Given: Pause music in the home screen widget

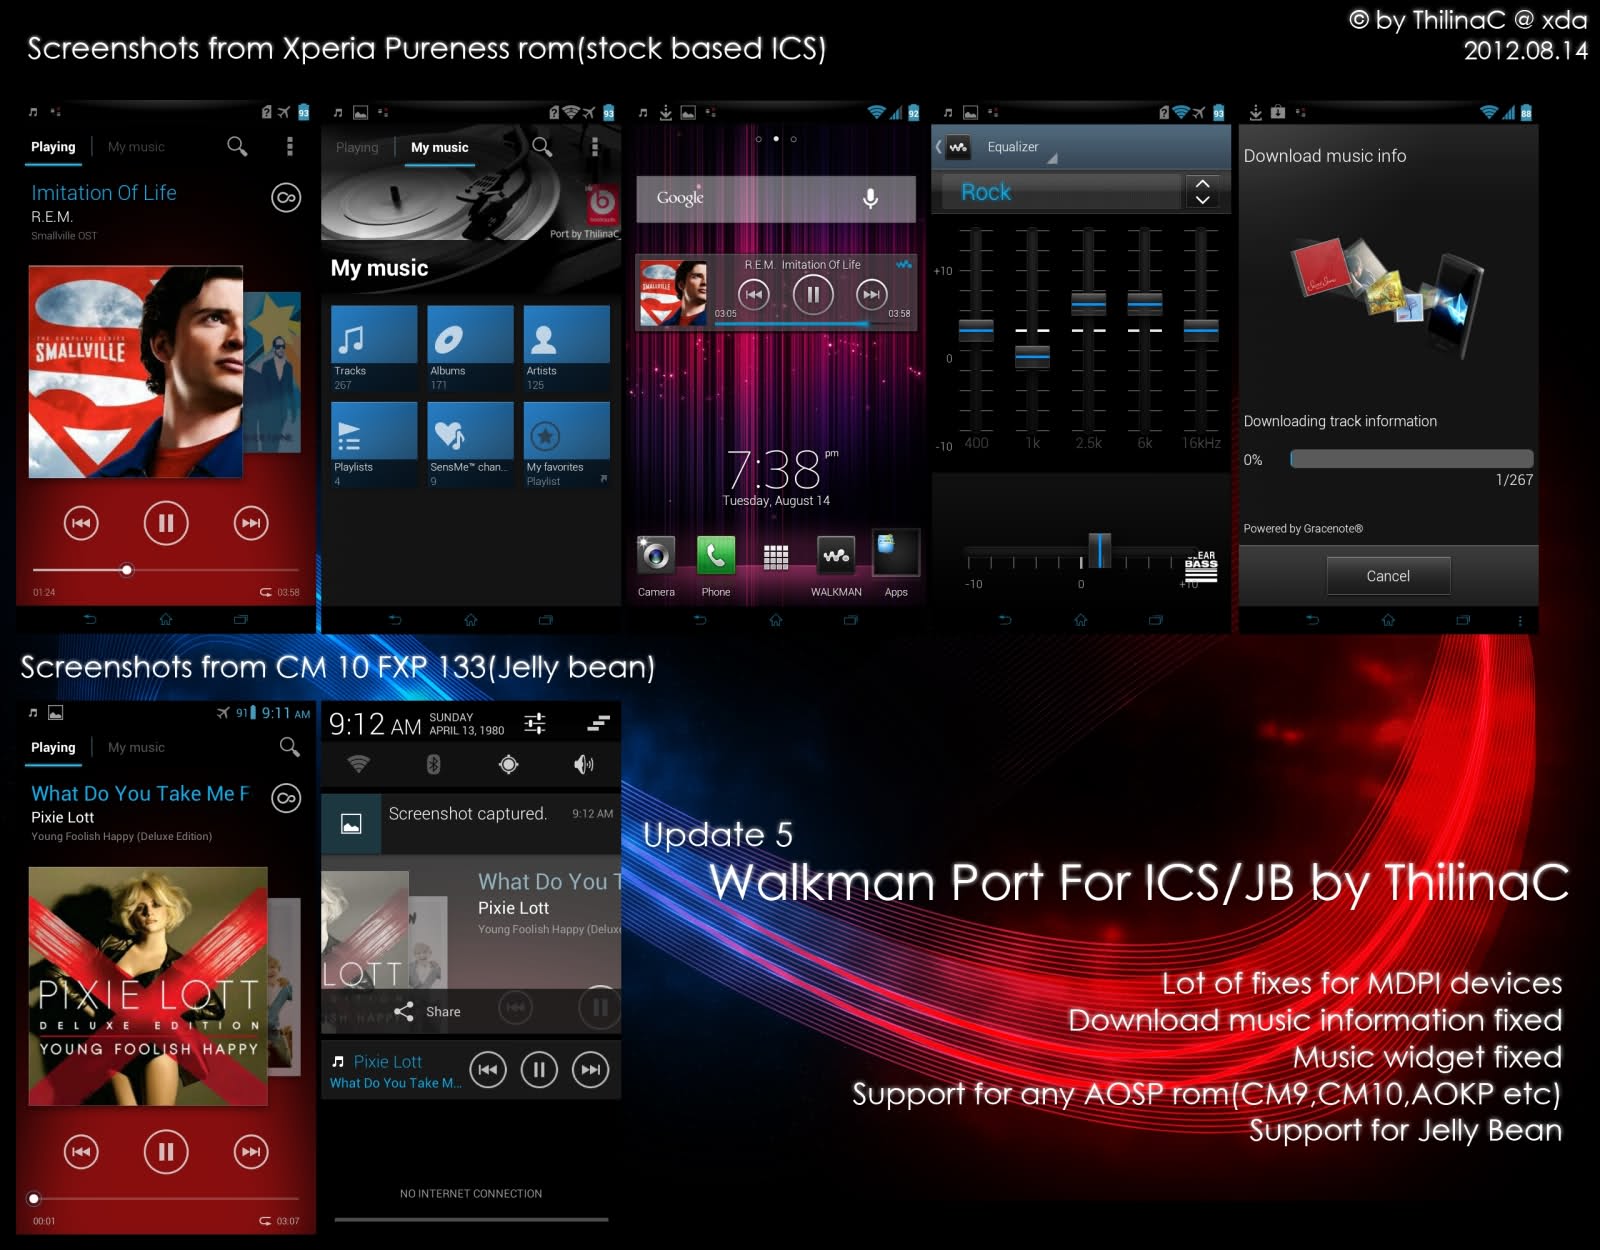Looking at the screenshot, I should [813, 294].
